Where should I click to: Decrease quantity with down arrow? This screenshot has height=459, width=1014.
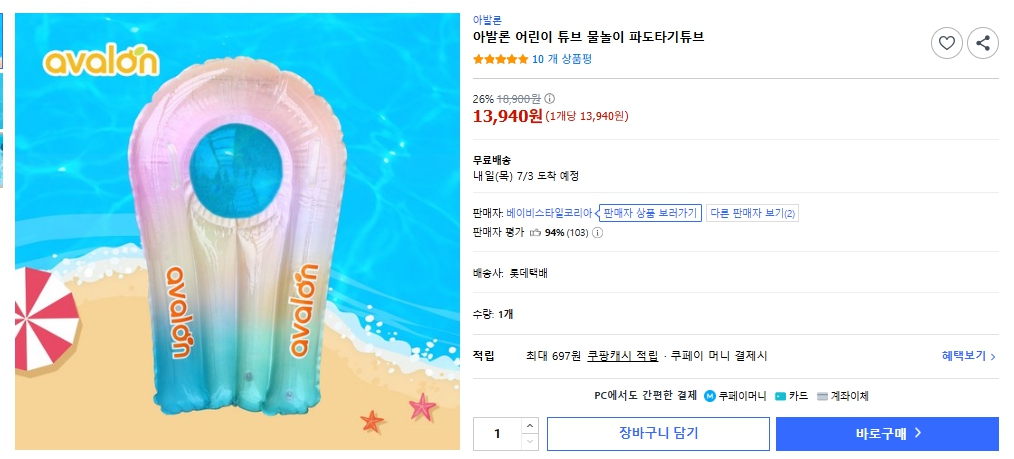tap(530, 441)
